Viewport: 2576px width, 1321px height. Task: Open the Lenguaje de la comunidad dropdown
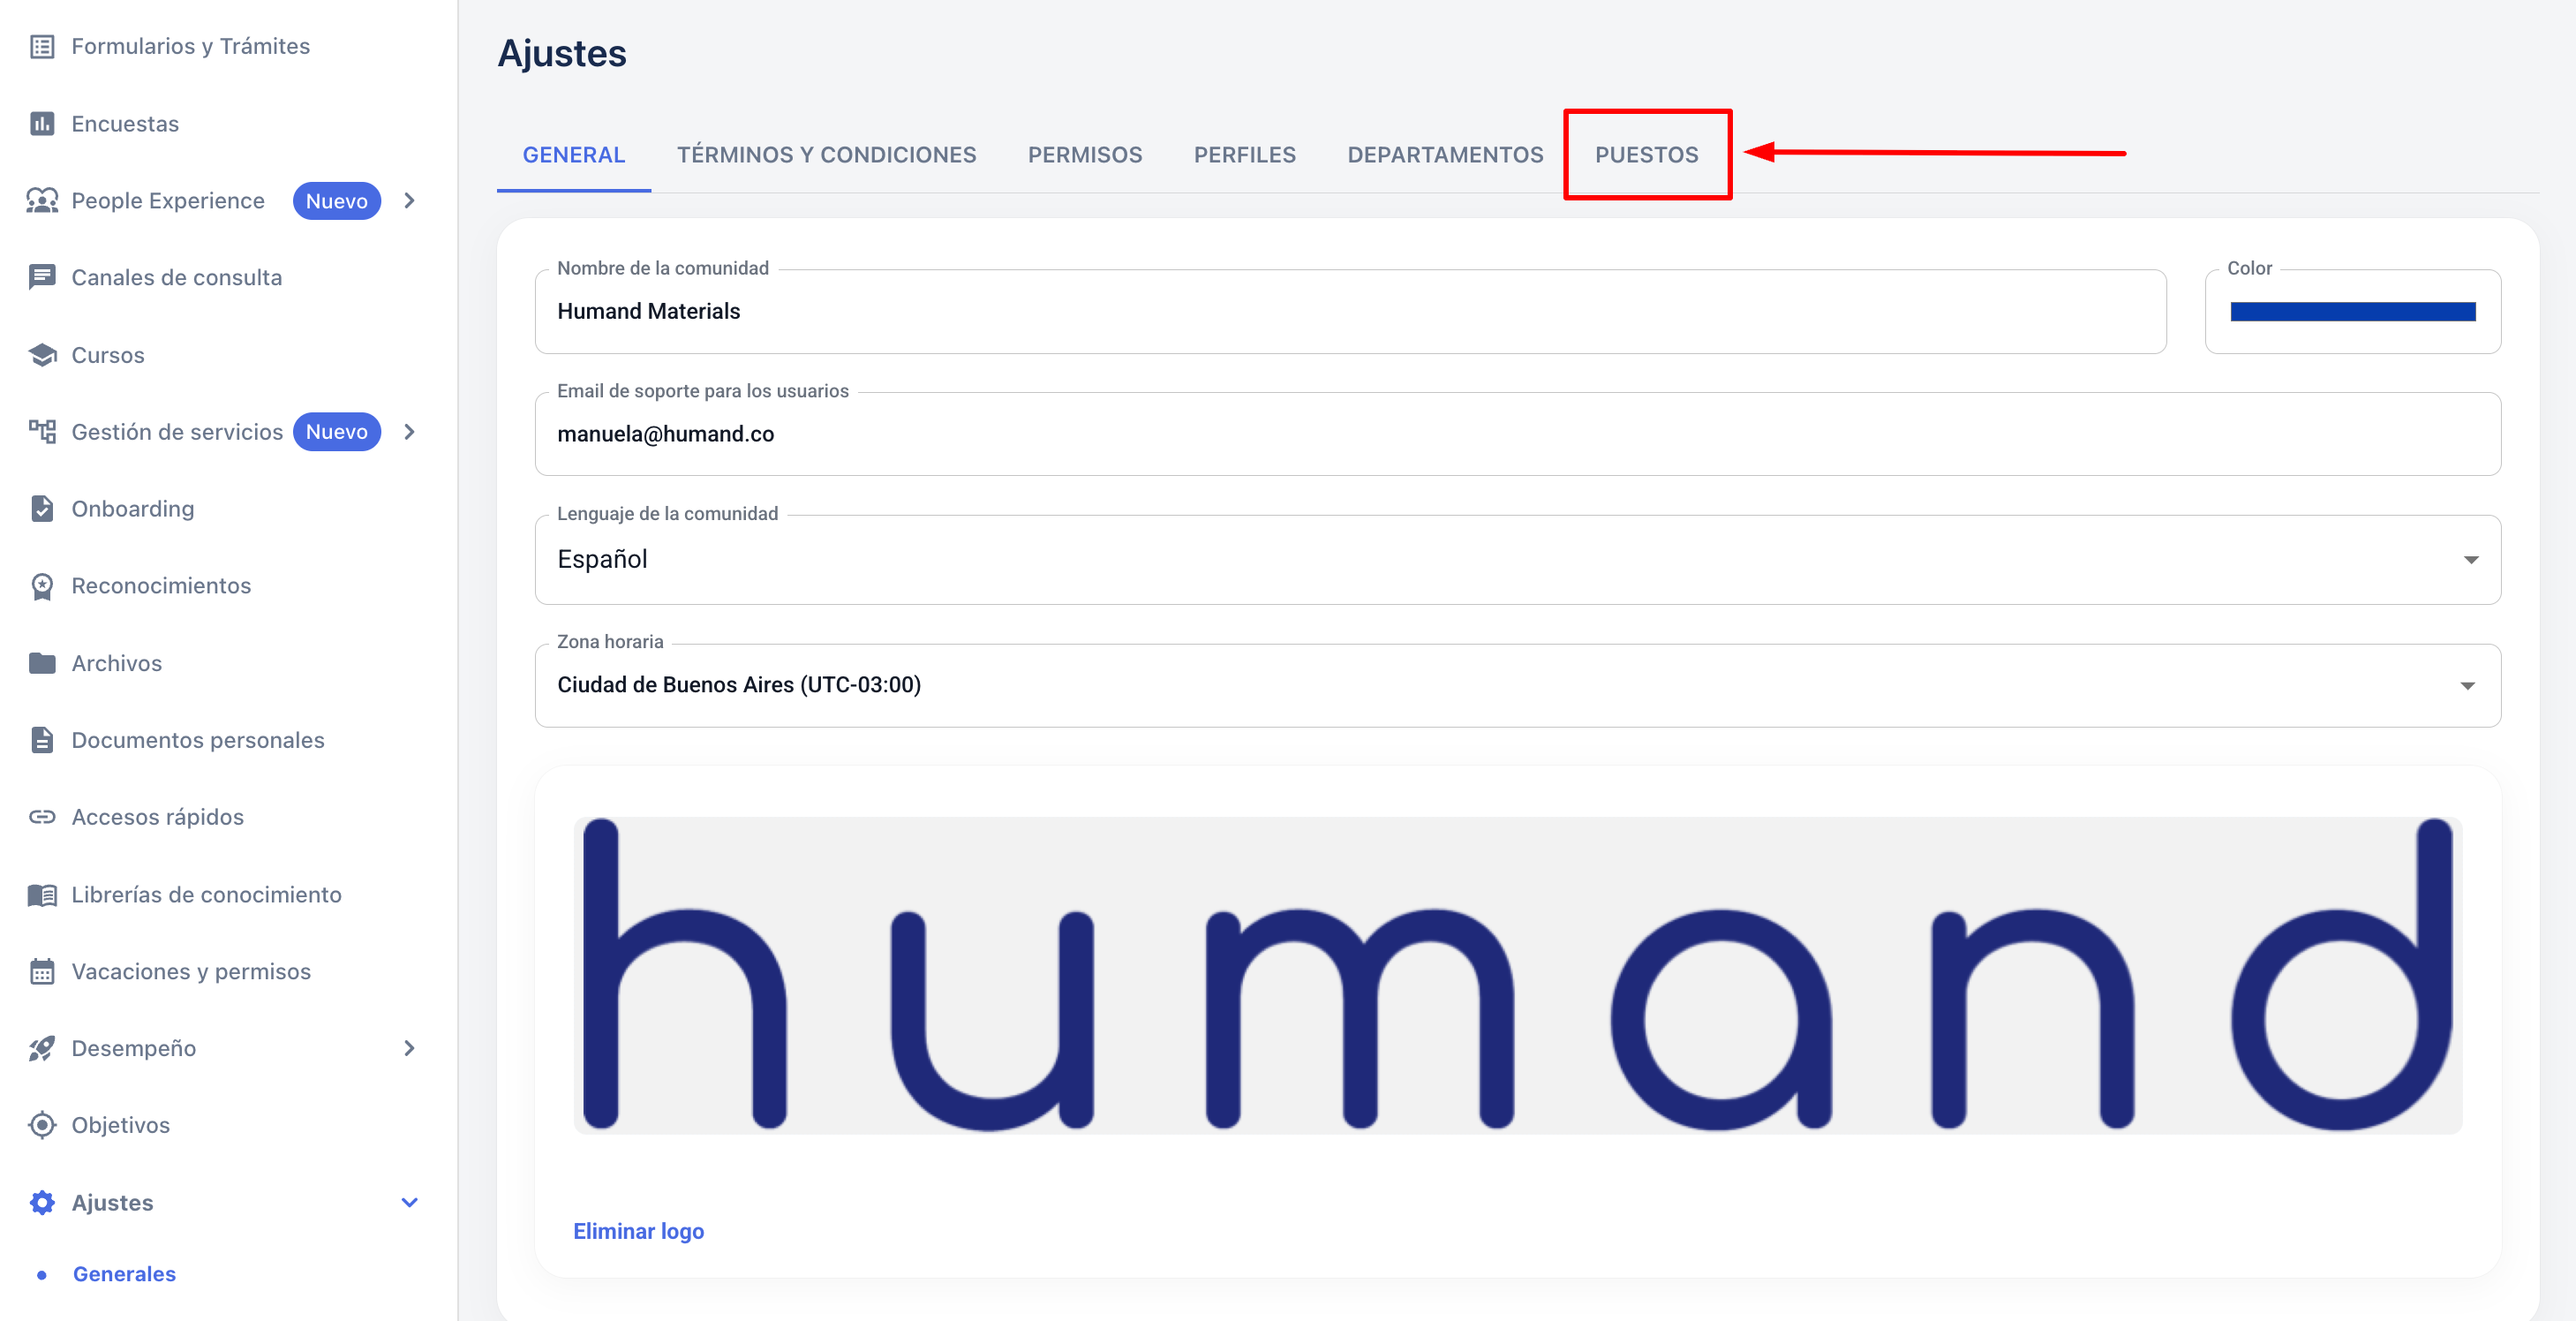[x=1517, y=559]
